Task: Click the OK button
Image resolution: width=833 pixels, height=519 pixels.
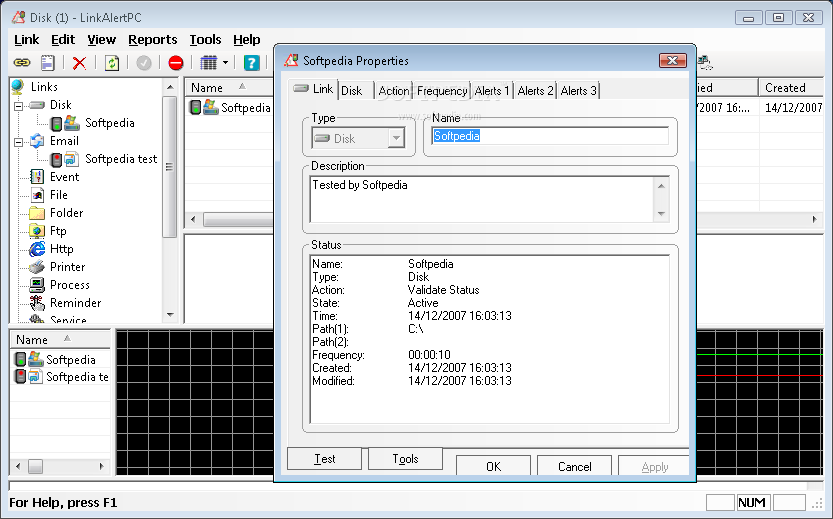Action: (x=494, y=466)
